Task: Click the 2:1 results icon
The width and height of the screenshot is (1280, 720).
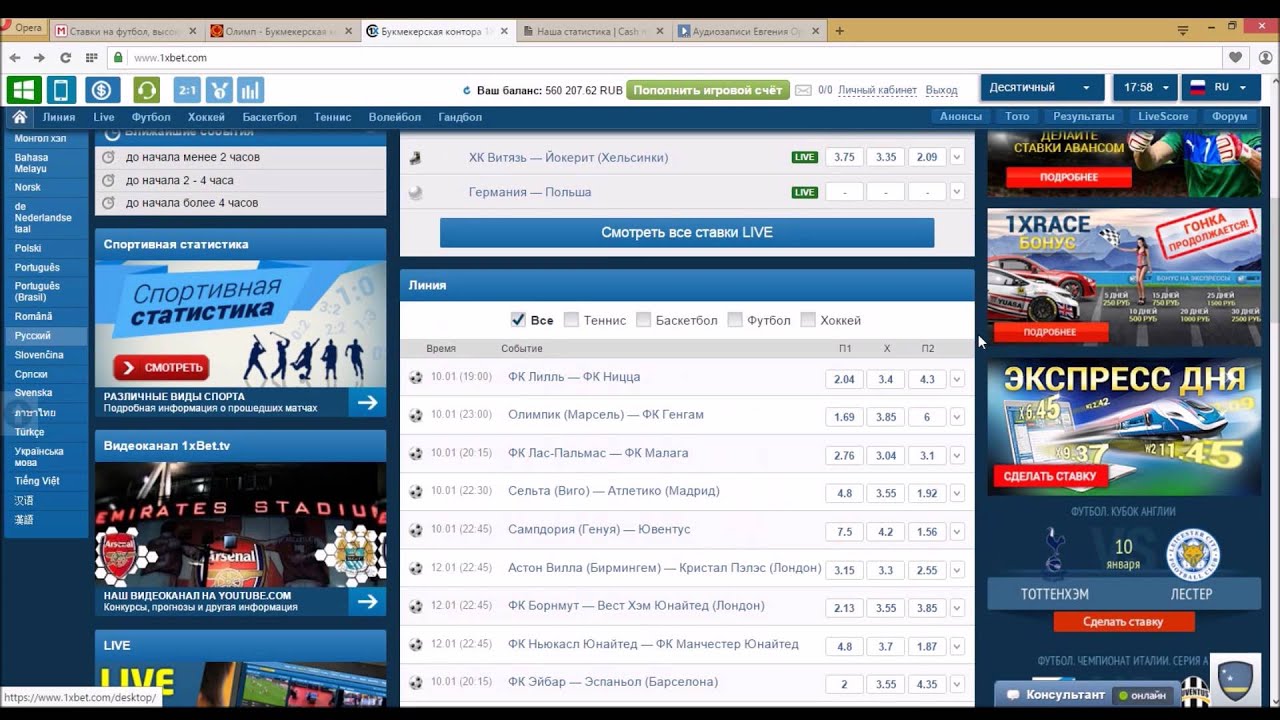Action: (x=187, y=90)
